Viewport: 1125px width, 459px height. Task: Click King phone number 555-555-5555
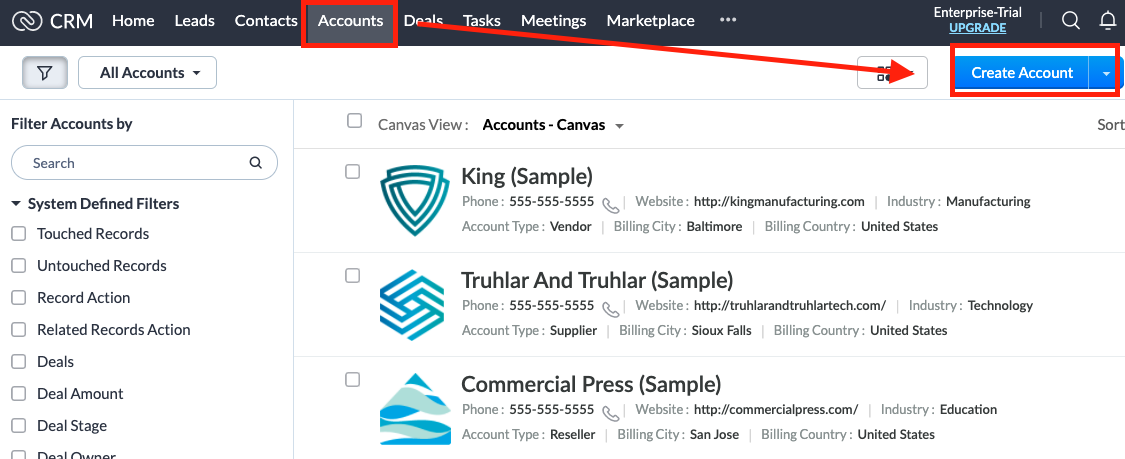point(552,202)
